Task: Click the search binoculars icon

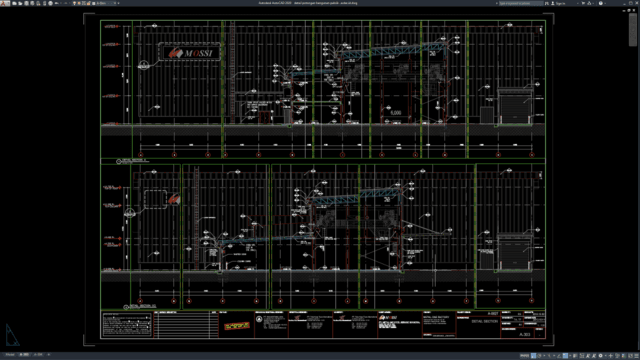Action: 547,3
